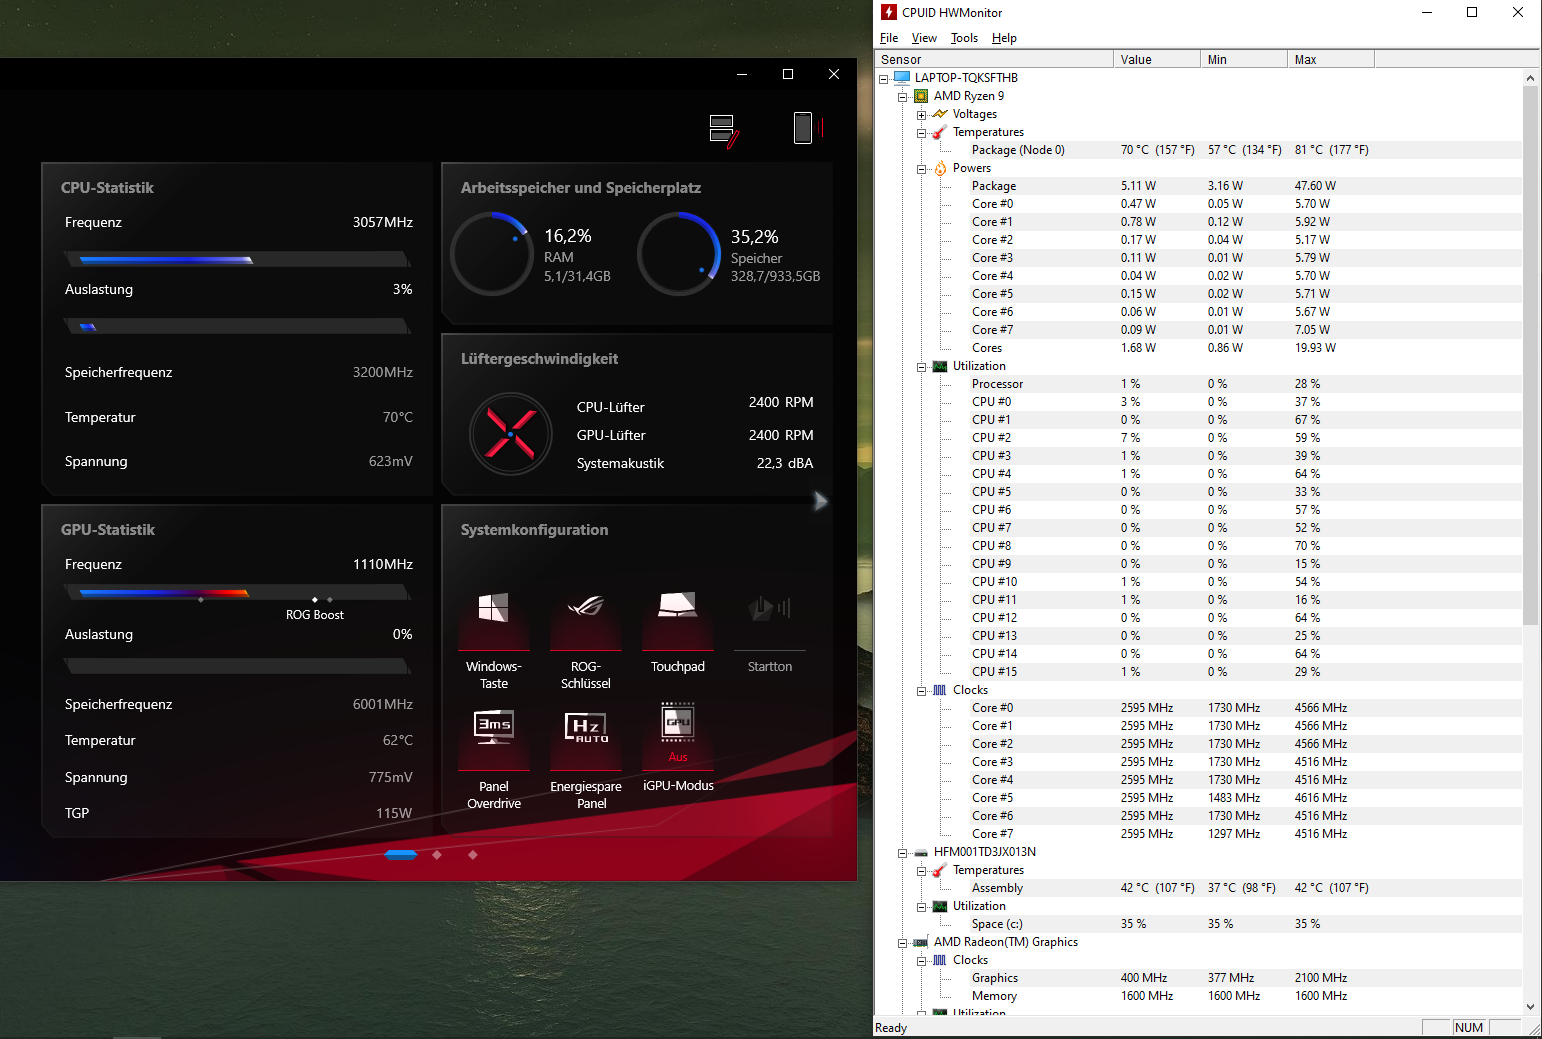Select the SSD Utilization graph icon
The height and width of the screenshot is (1039, 1542).
click(x=940, y=906)
